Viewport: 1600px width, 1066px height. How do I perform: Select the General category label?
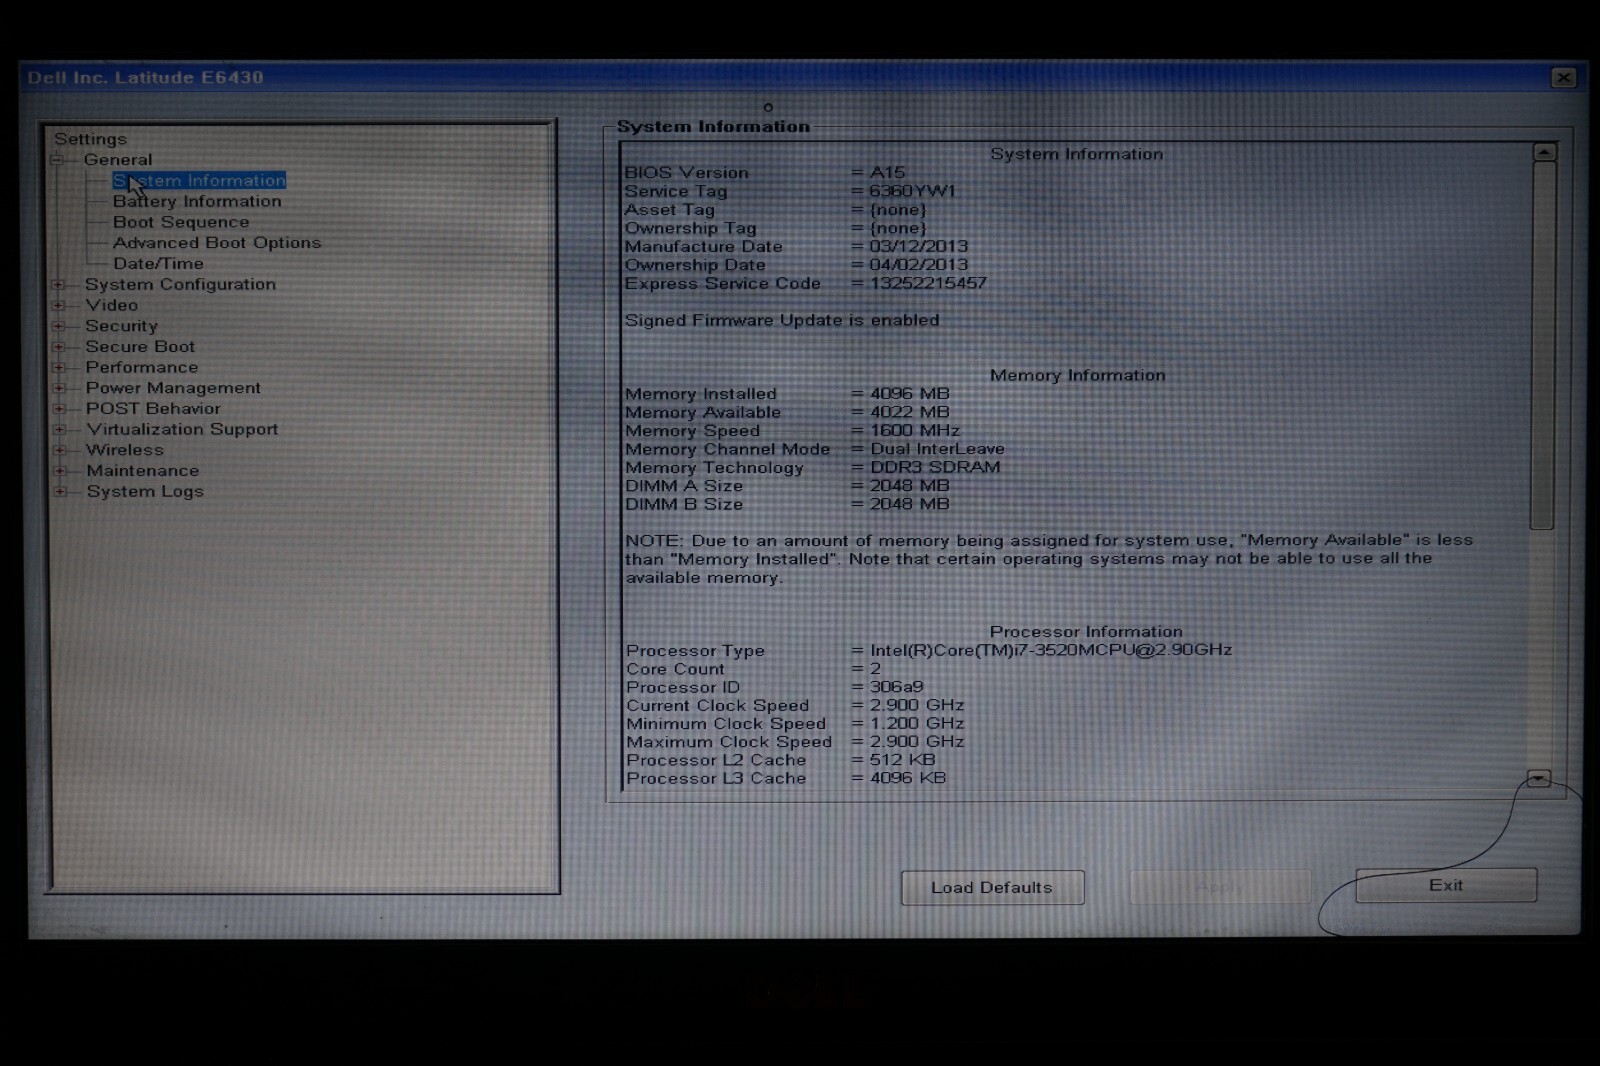coord(118,160)
